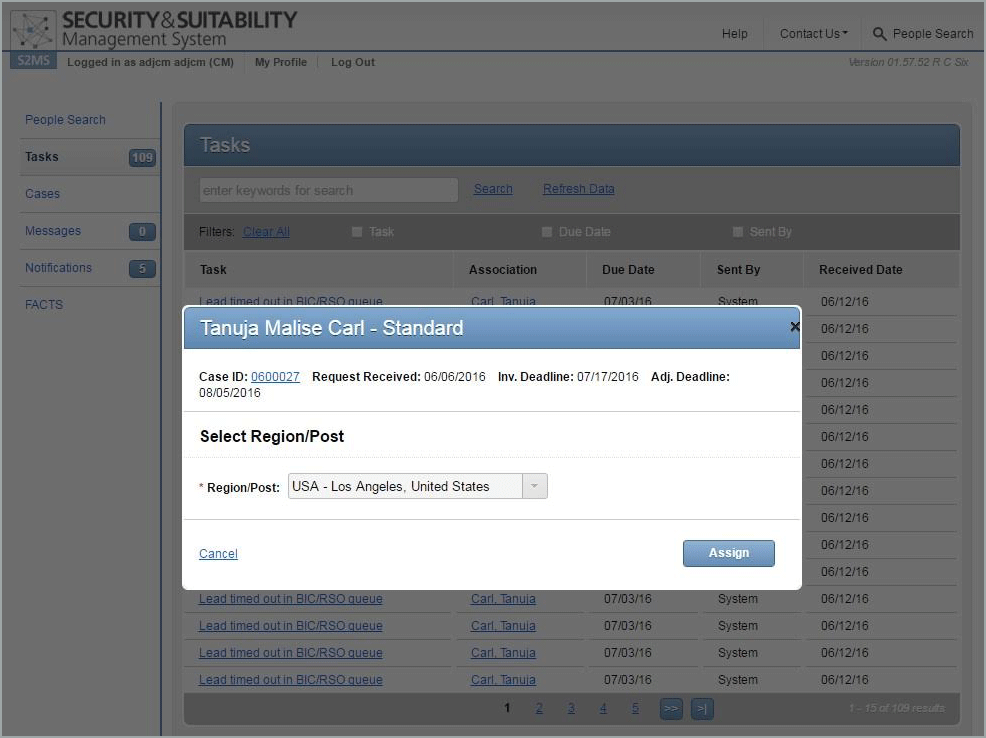The height and width of the screenshot is (738, 986).
Task: Go to next page of results
Action: (670, 708)
